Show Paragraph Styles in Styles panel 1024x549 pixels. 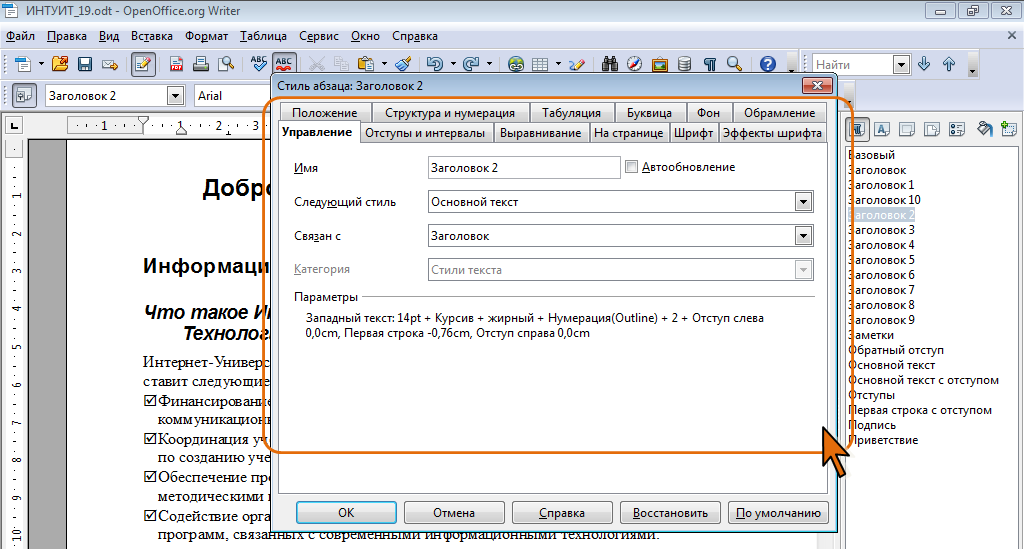coord(857,129)
